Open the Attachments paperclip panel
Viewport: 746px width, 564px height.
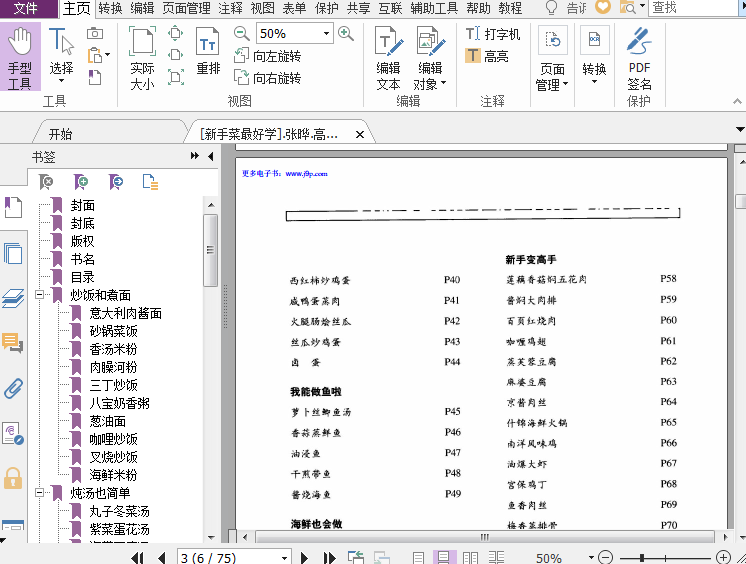click(13, 389)
